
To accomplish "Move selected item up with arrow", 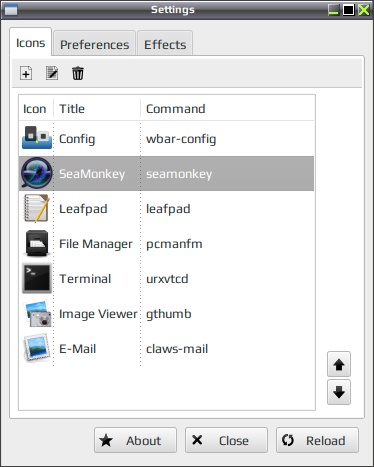I will (339, 364).
